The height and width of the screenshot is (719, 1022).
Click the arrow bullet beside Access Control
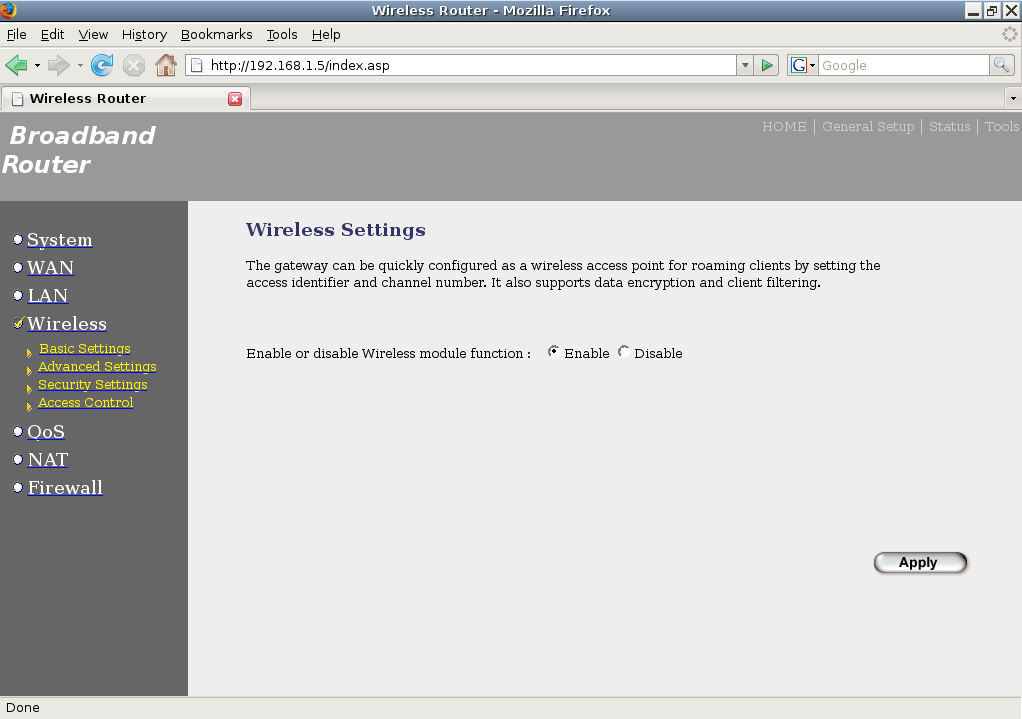click(29, 407)
